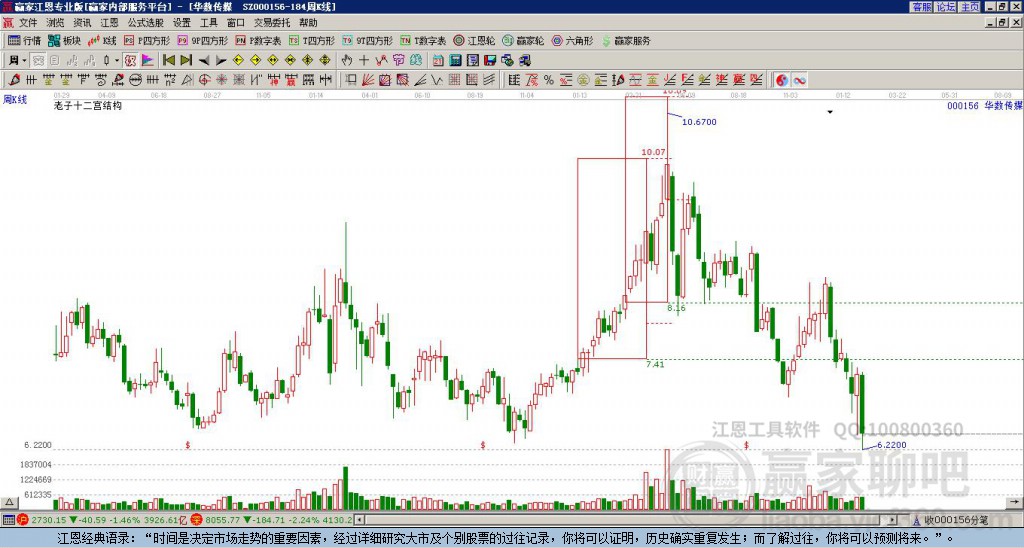Open the 浏览 menu
Viewport: 1024px width, 548px height.
(x=55, y=23)
